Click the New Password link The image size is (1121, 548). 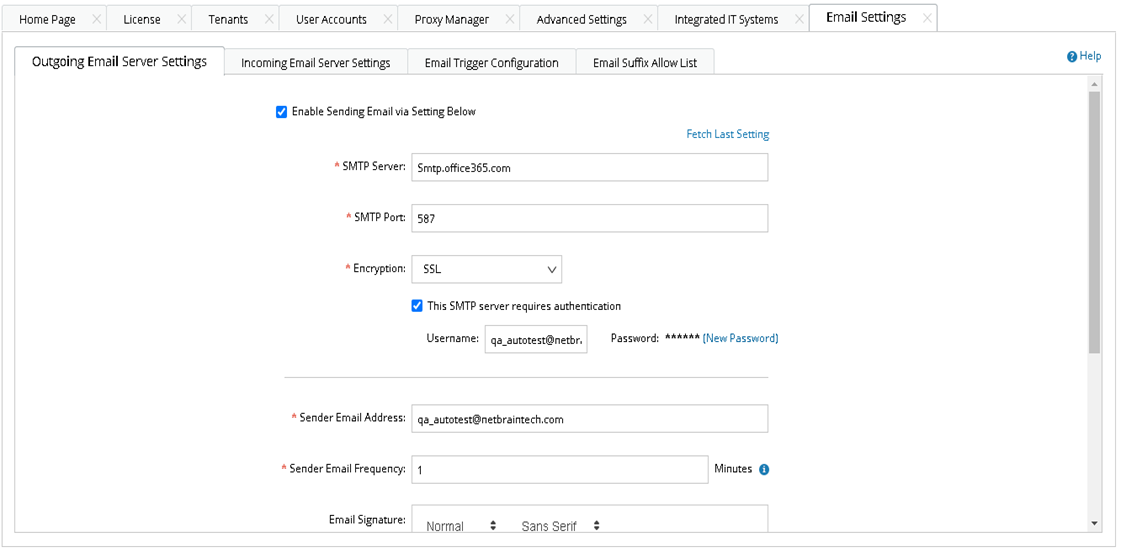[740, 338]
